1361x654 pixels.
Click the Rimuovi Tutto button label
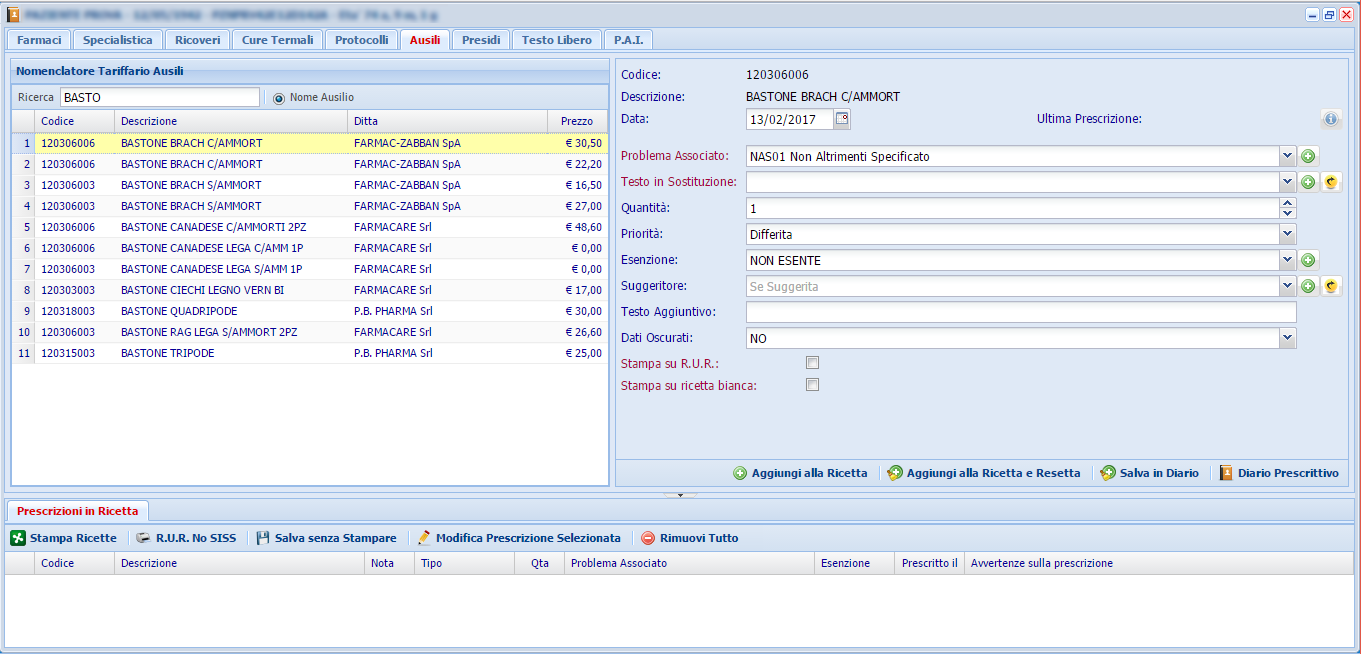coord(699,538)
